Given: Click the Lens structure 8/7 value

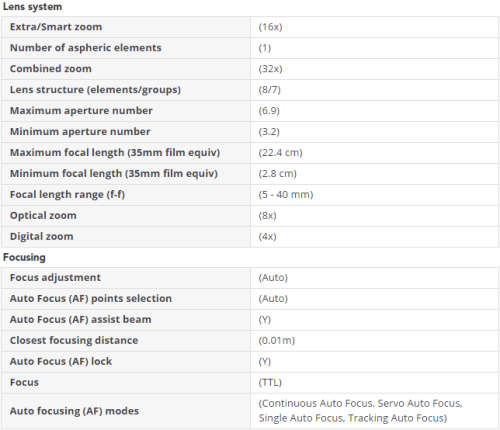Looking at the screenshot, I should coord(270,90).
